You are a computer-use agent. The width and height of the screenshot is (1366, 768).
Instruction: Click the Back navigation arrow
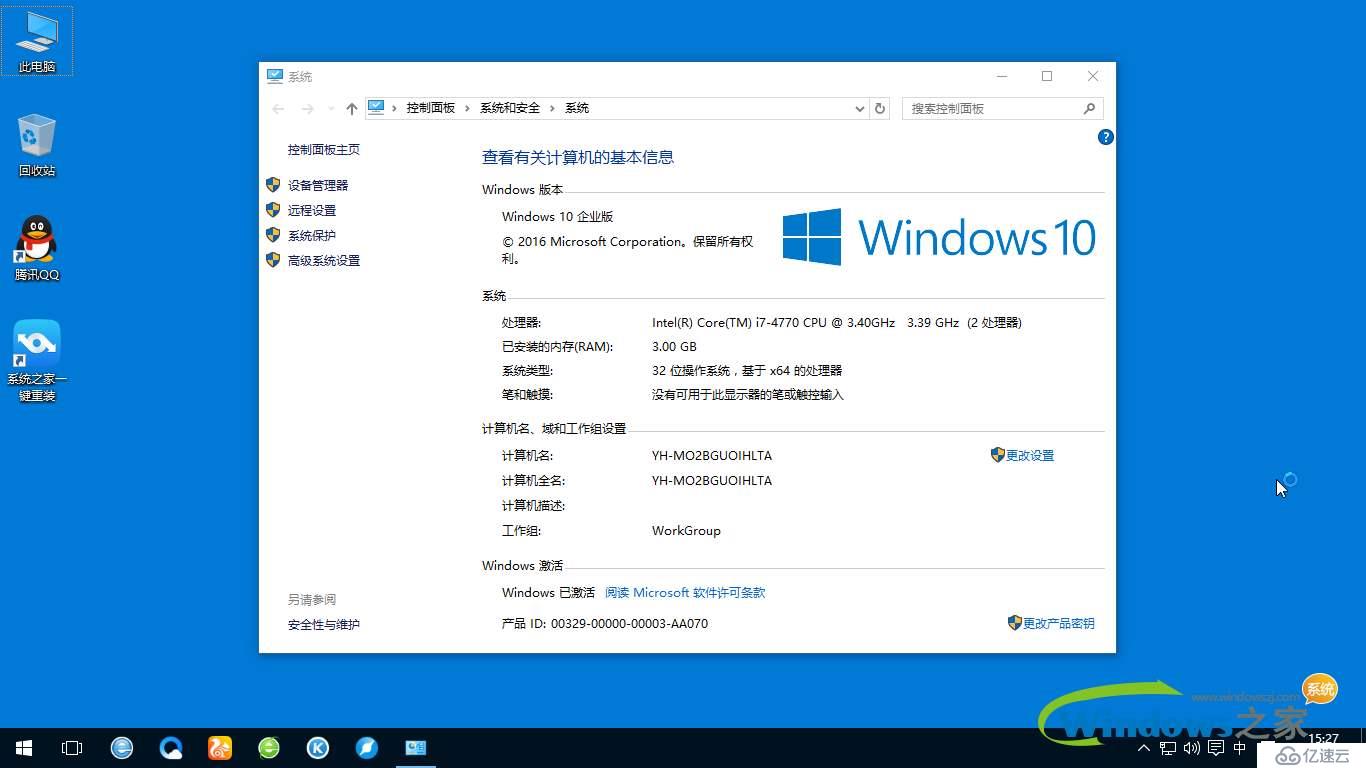[x=278, y=108]
